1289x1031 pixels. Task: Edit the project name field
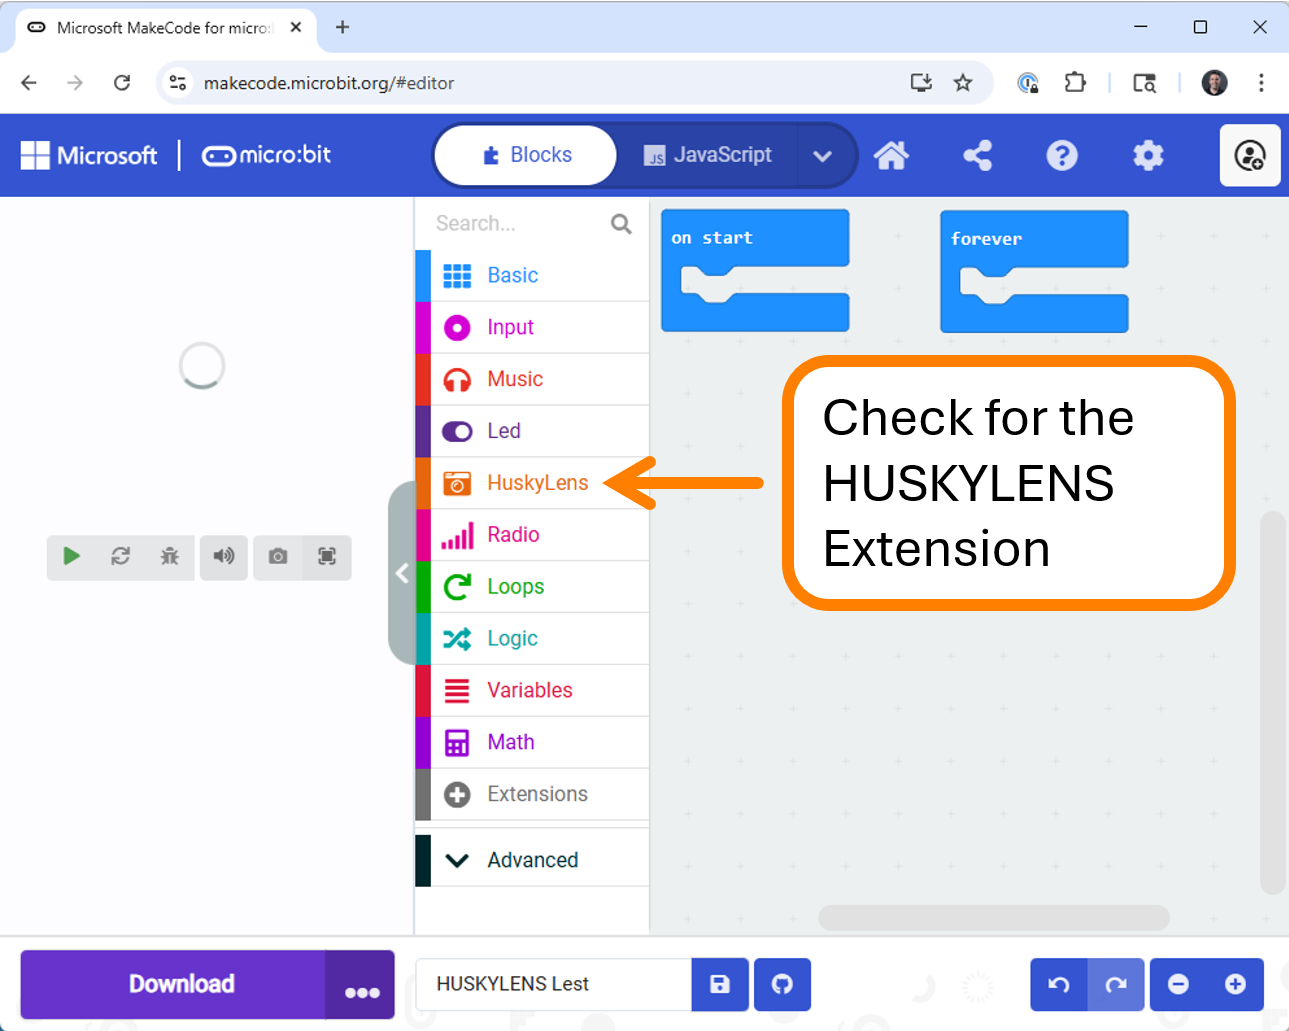point(553,984)
